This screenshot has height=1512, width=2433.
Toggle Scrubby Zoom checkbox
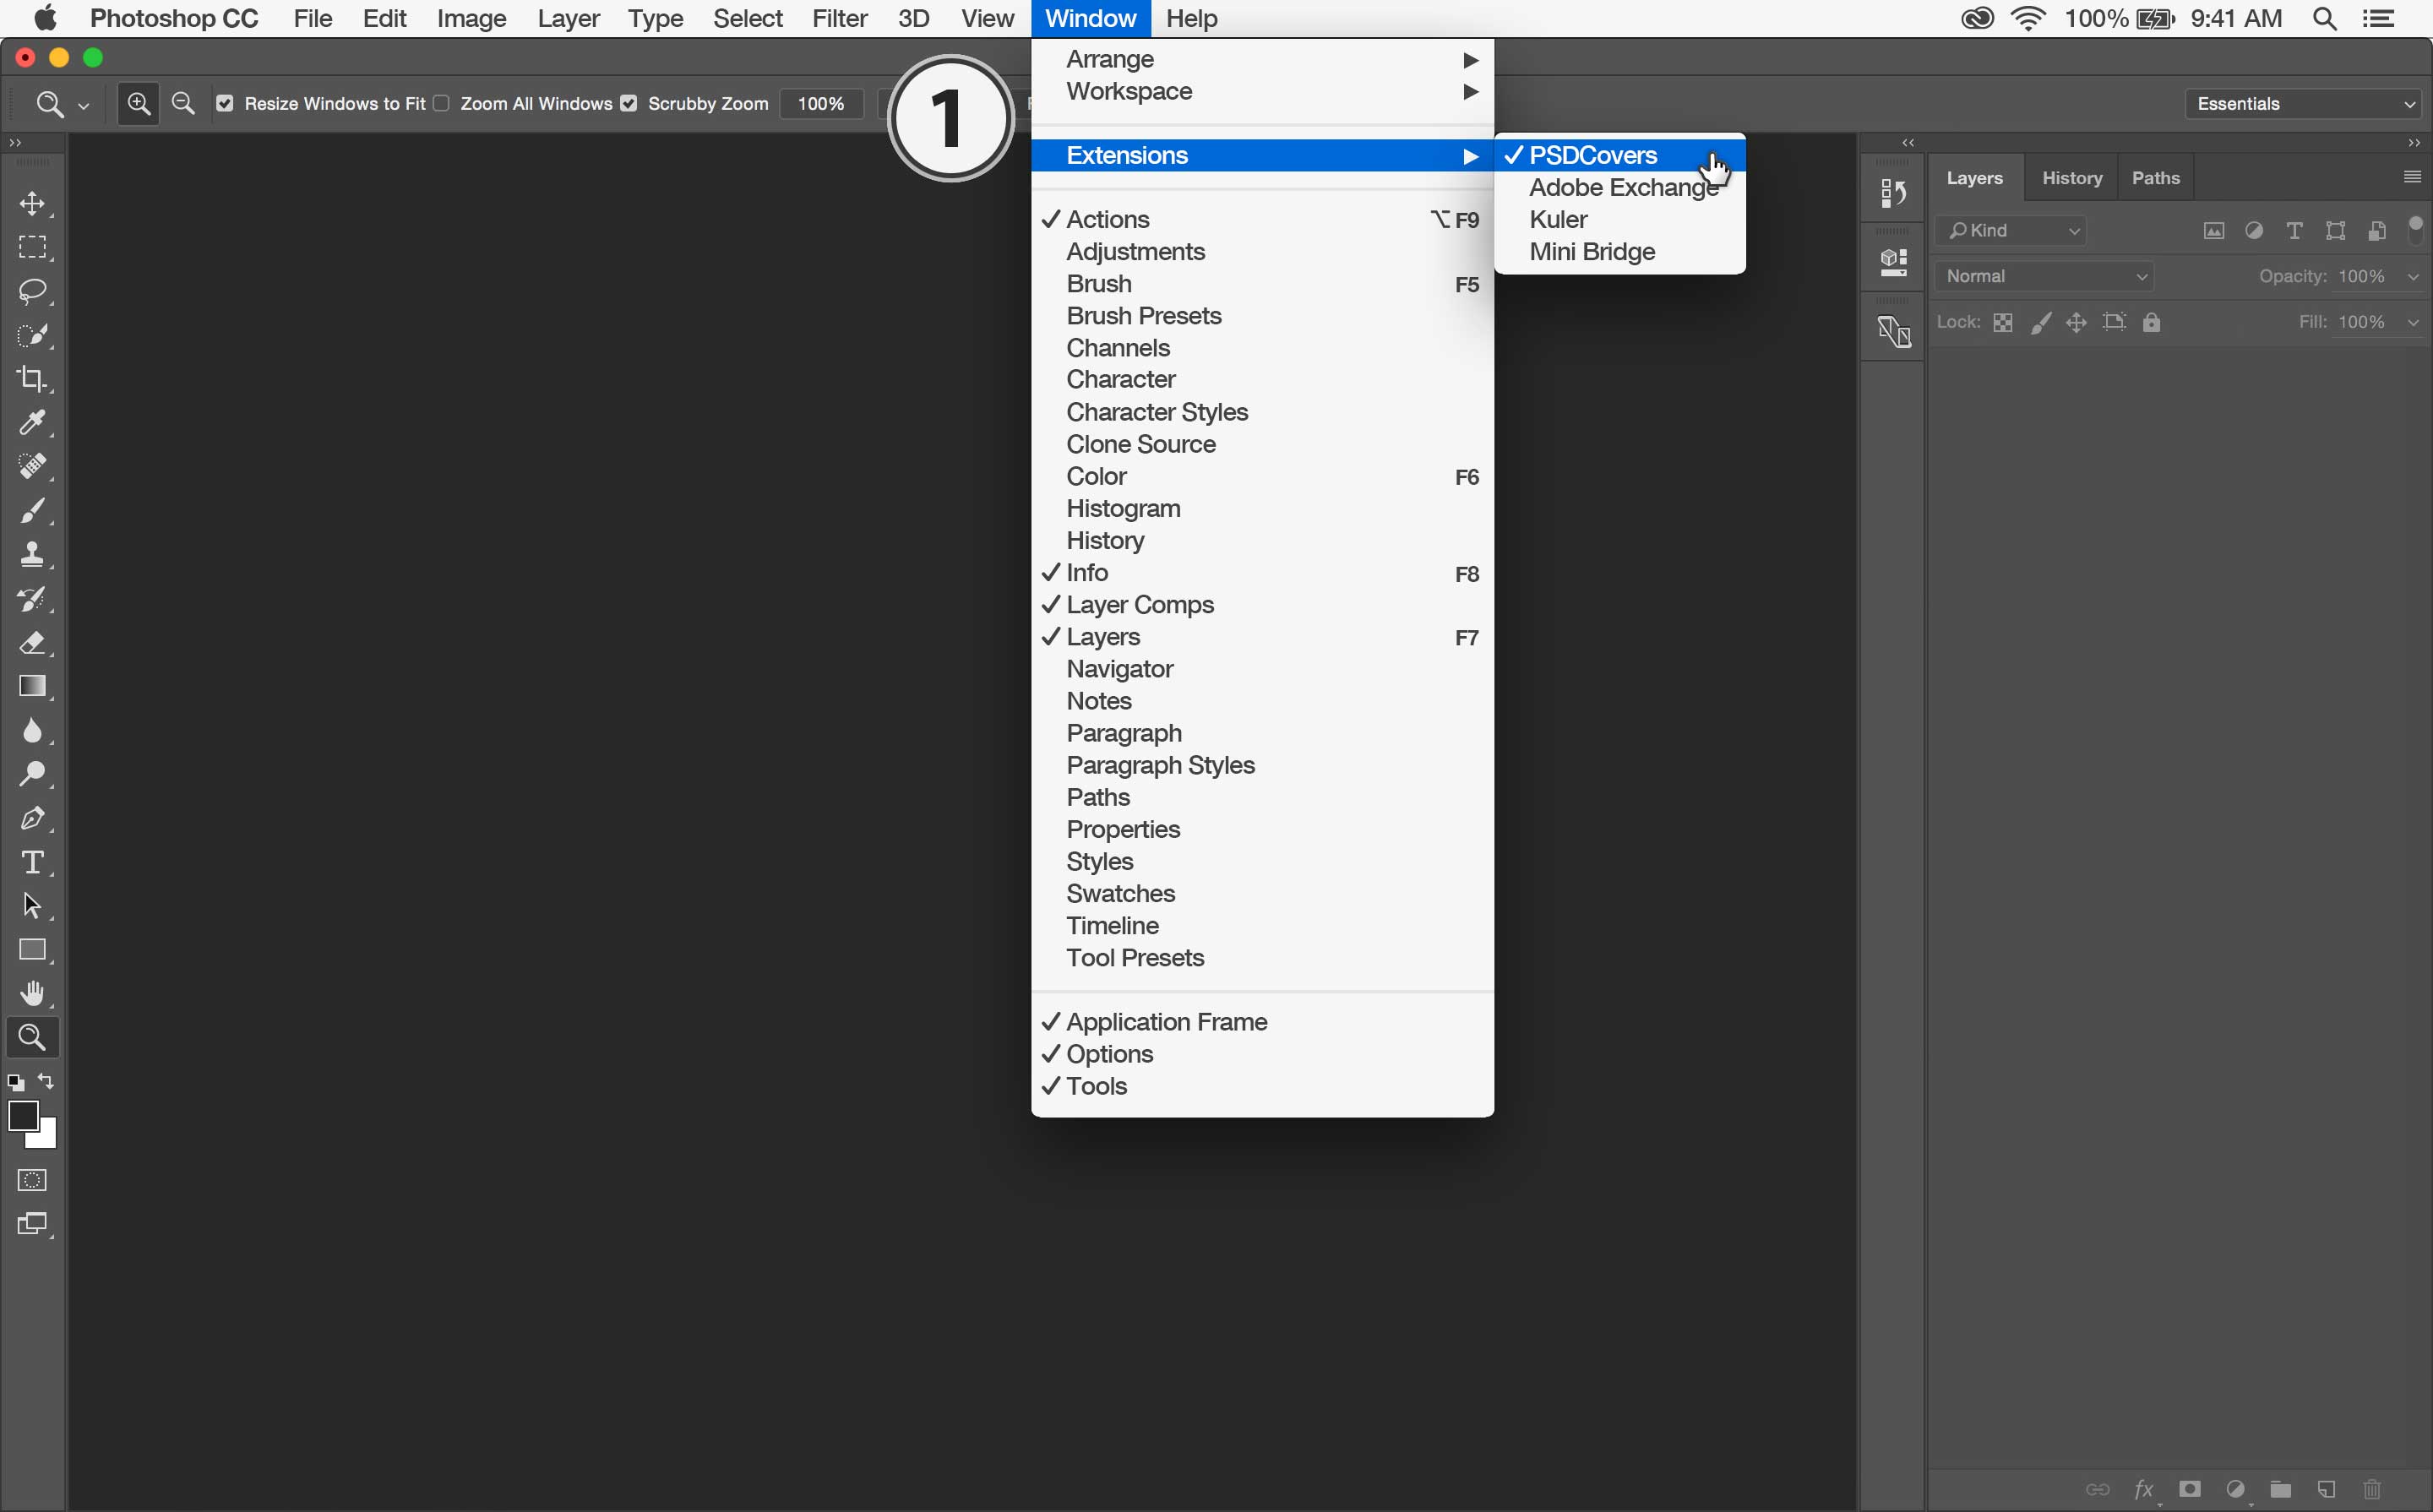628,103
